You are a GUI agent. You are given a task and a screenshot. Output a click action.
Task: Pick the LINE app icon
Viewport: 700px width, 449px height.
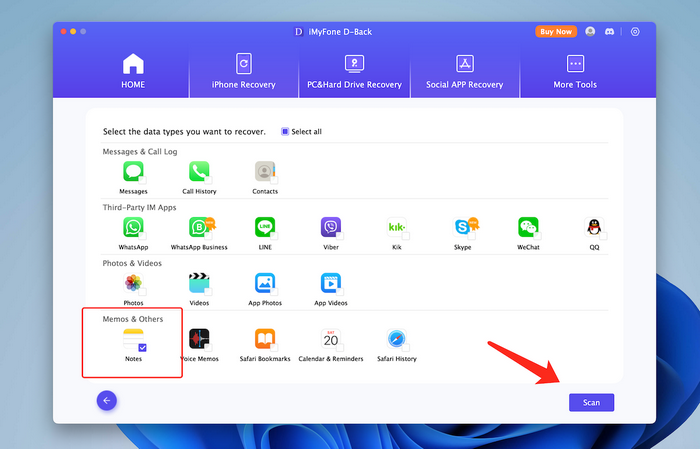pyautogui.click(x=265, y=227)
